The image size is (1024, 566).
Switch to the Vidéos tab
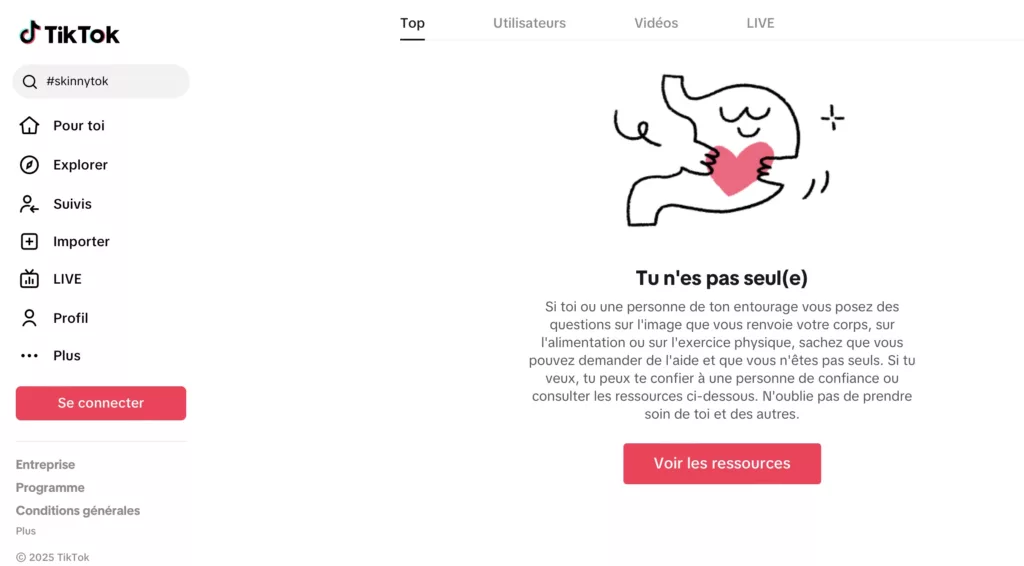click(x=656, y=23)
